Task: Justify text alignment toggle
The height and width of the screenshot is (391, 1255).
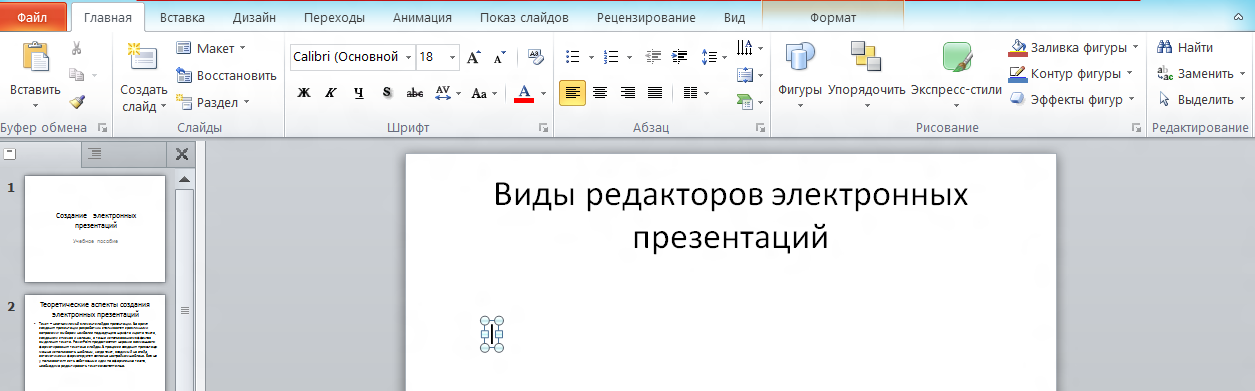Action: 655,93
